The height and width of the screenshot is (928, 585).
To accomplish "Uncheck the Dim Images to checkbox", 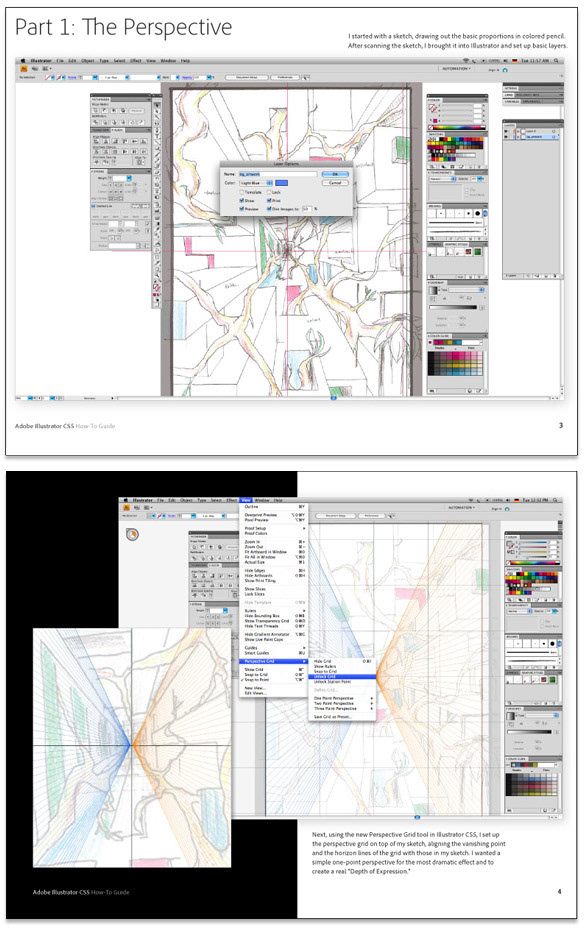I will pos(269,209).
